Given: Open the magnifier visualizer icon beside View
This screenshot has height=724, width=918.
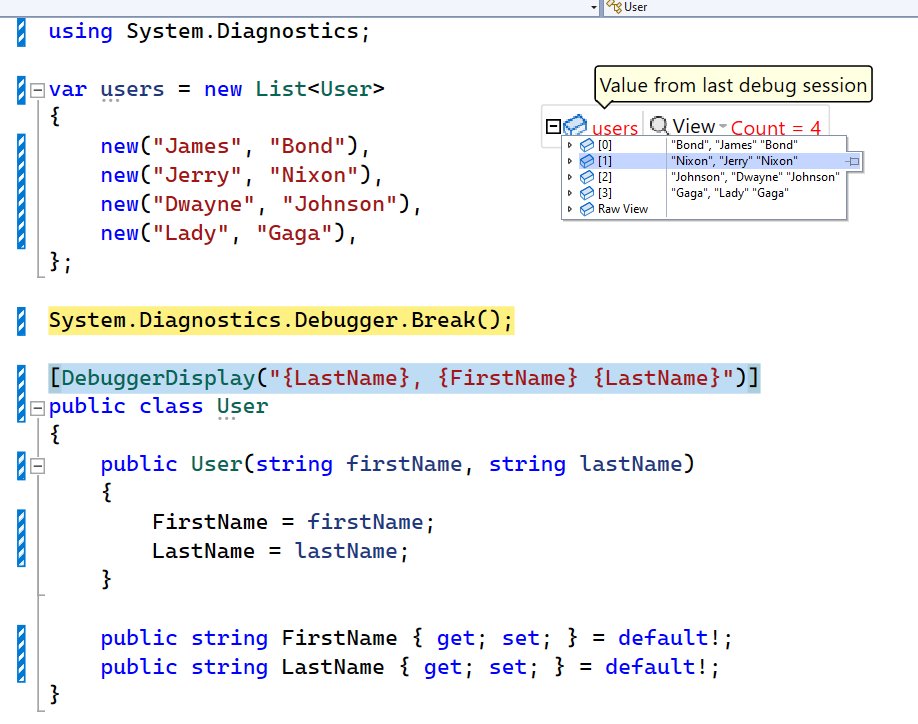Looking at the screenshot, I should click(659, 125).
